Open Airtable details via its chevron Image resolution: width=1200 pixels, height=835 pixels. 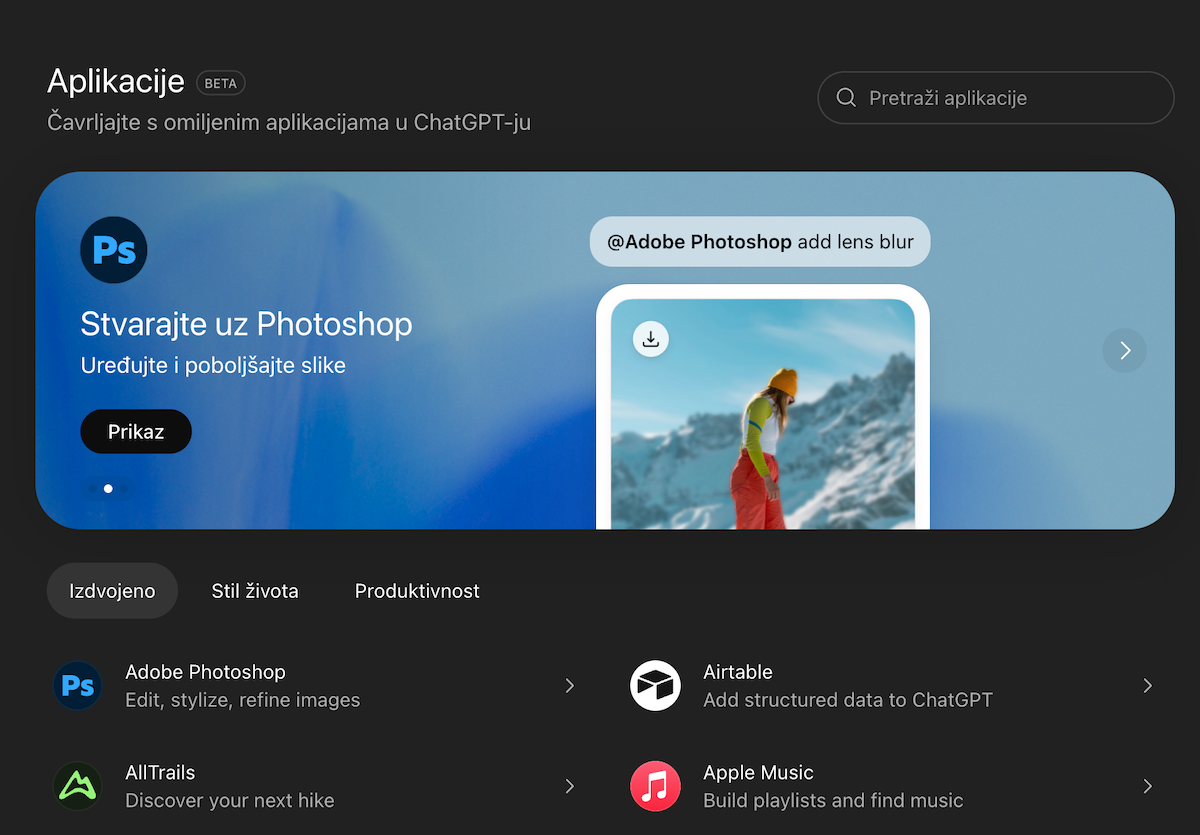[x=1147, y=686]
